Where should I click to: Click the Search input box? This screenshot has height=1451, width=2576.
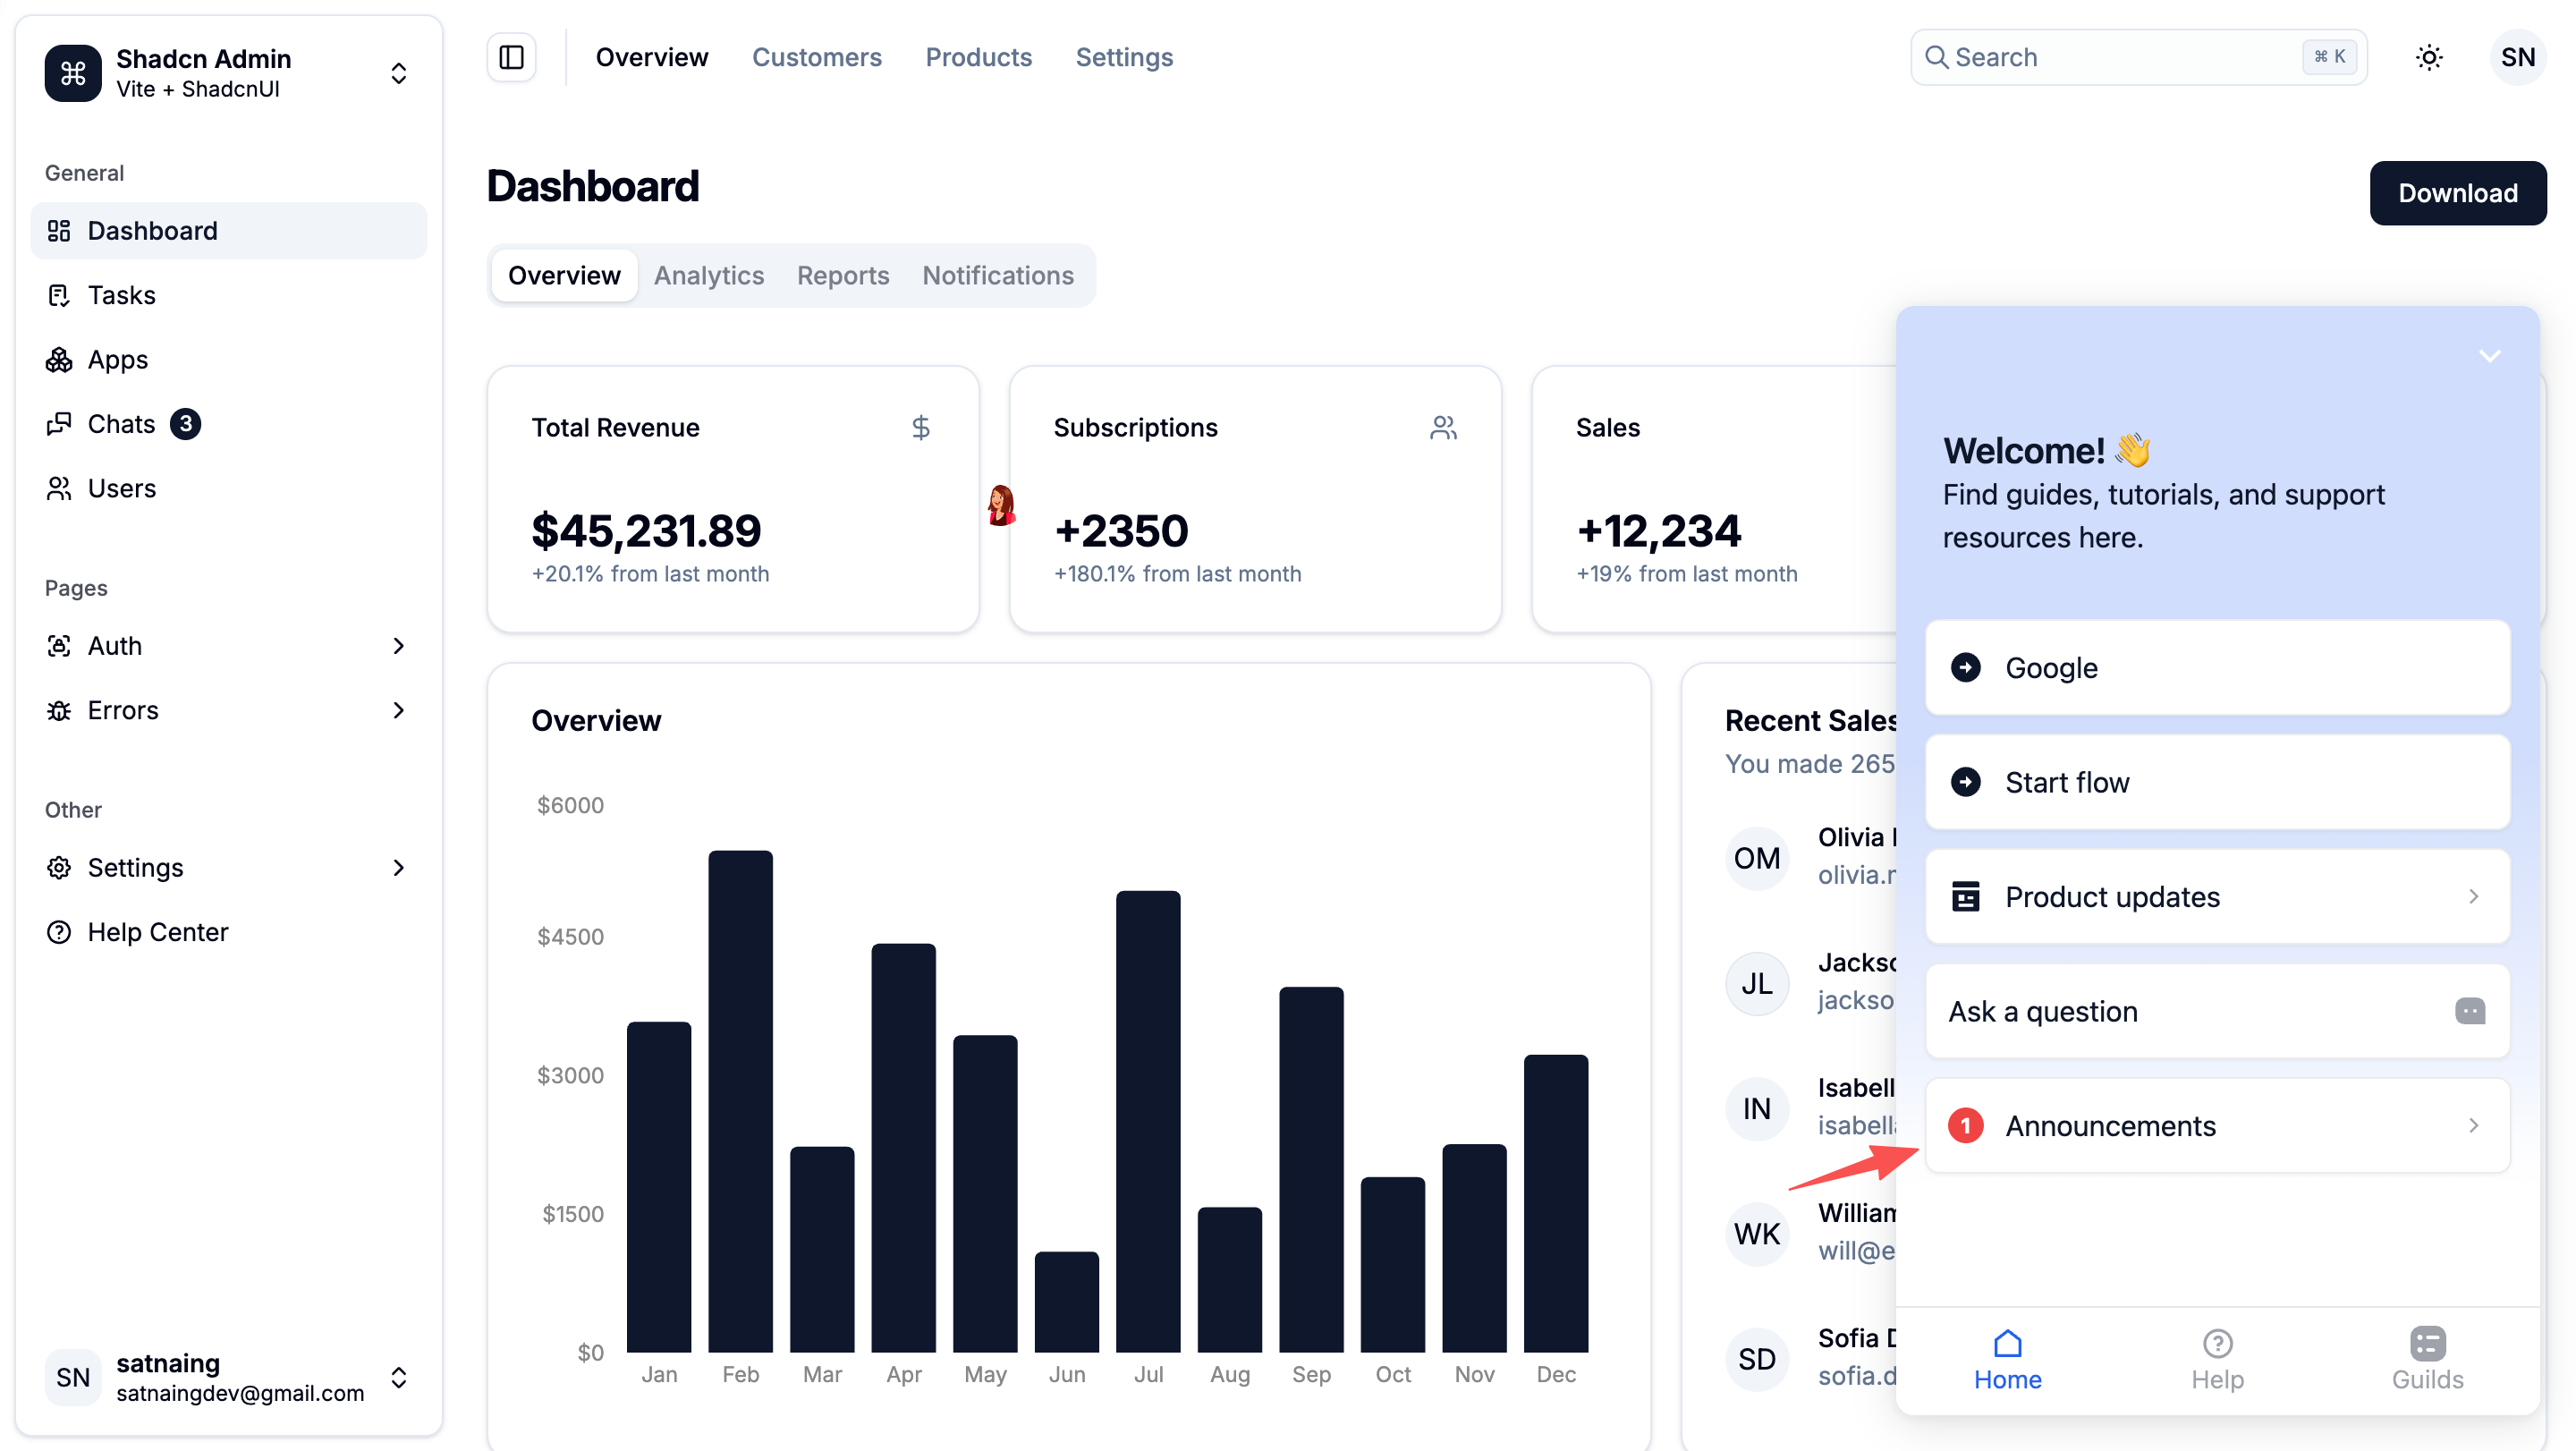(x=2138, y=57)
